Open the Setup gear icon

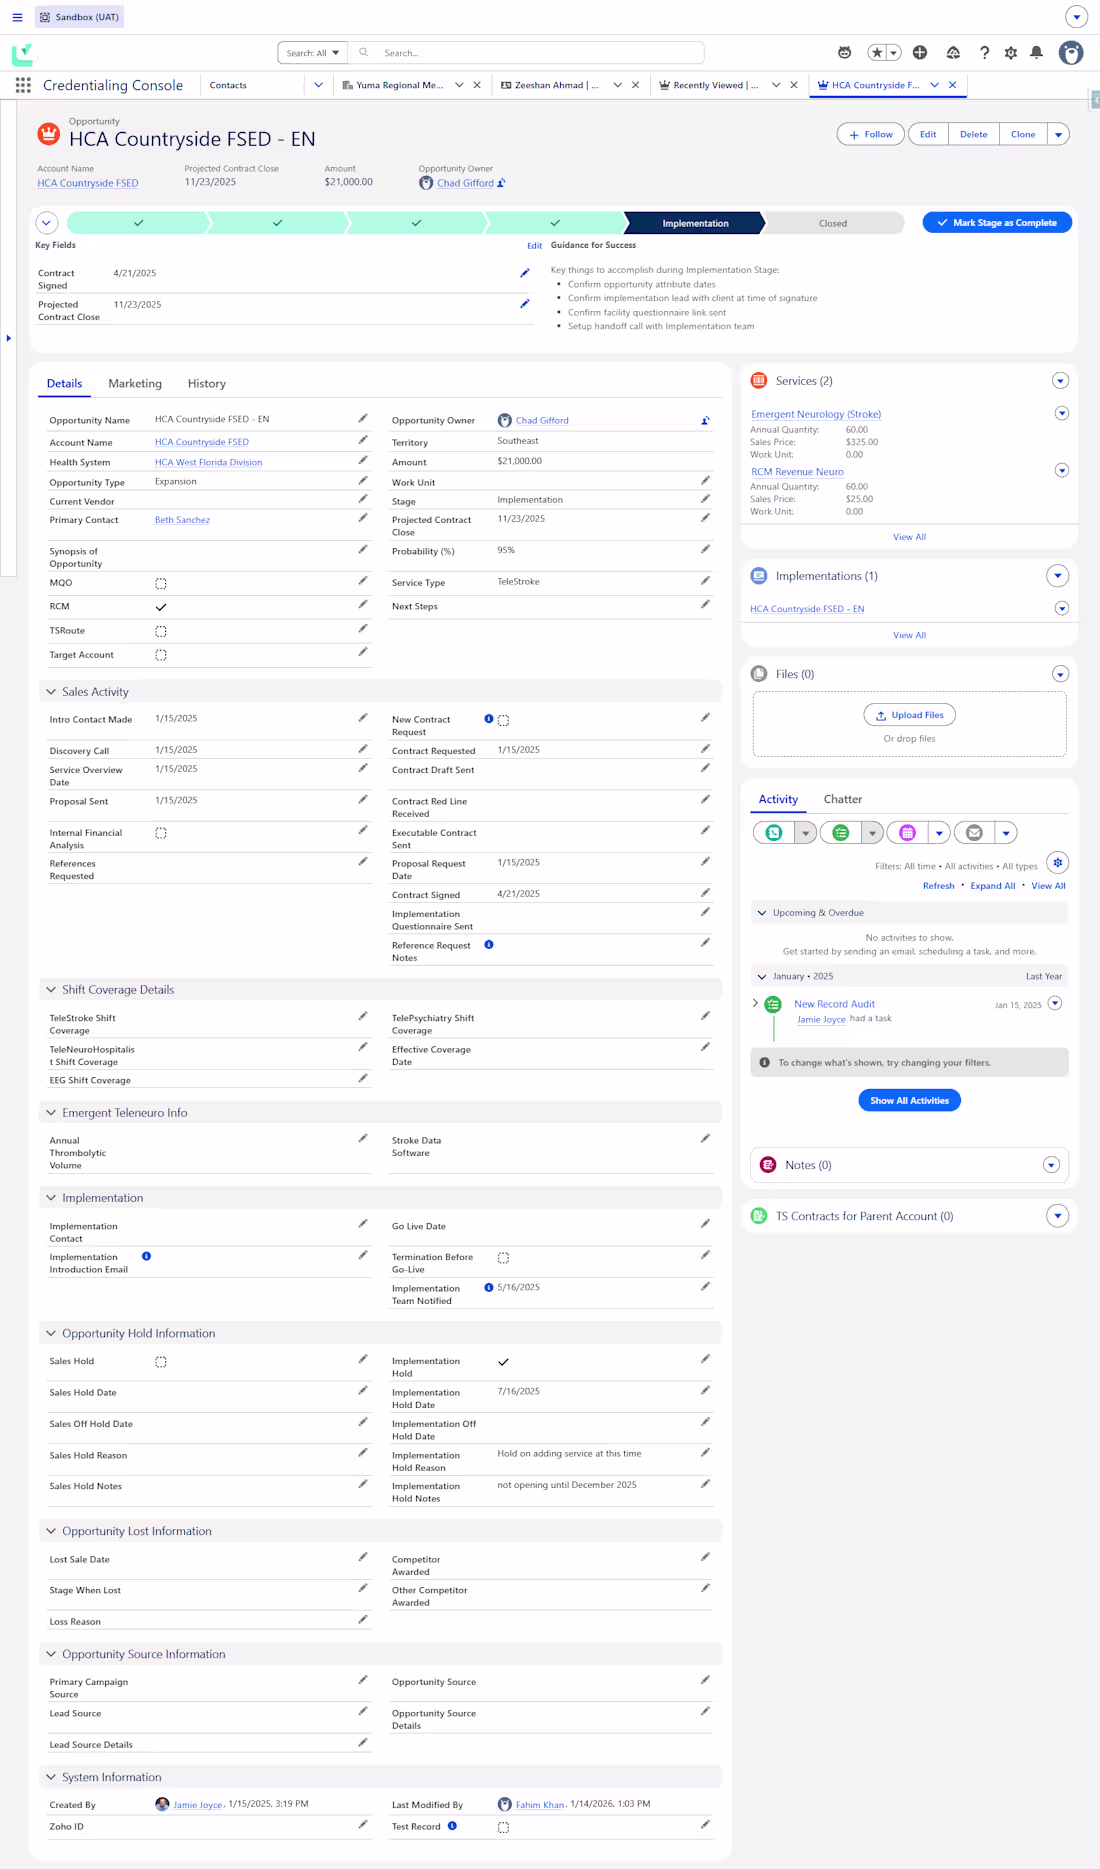click(1011, 53)
